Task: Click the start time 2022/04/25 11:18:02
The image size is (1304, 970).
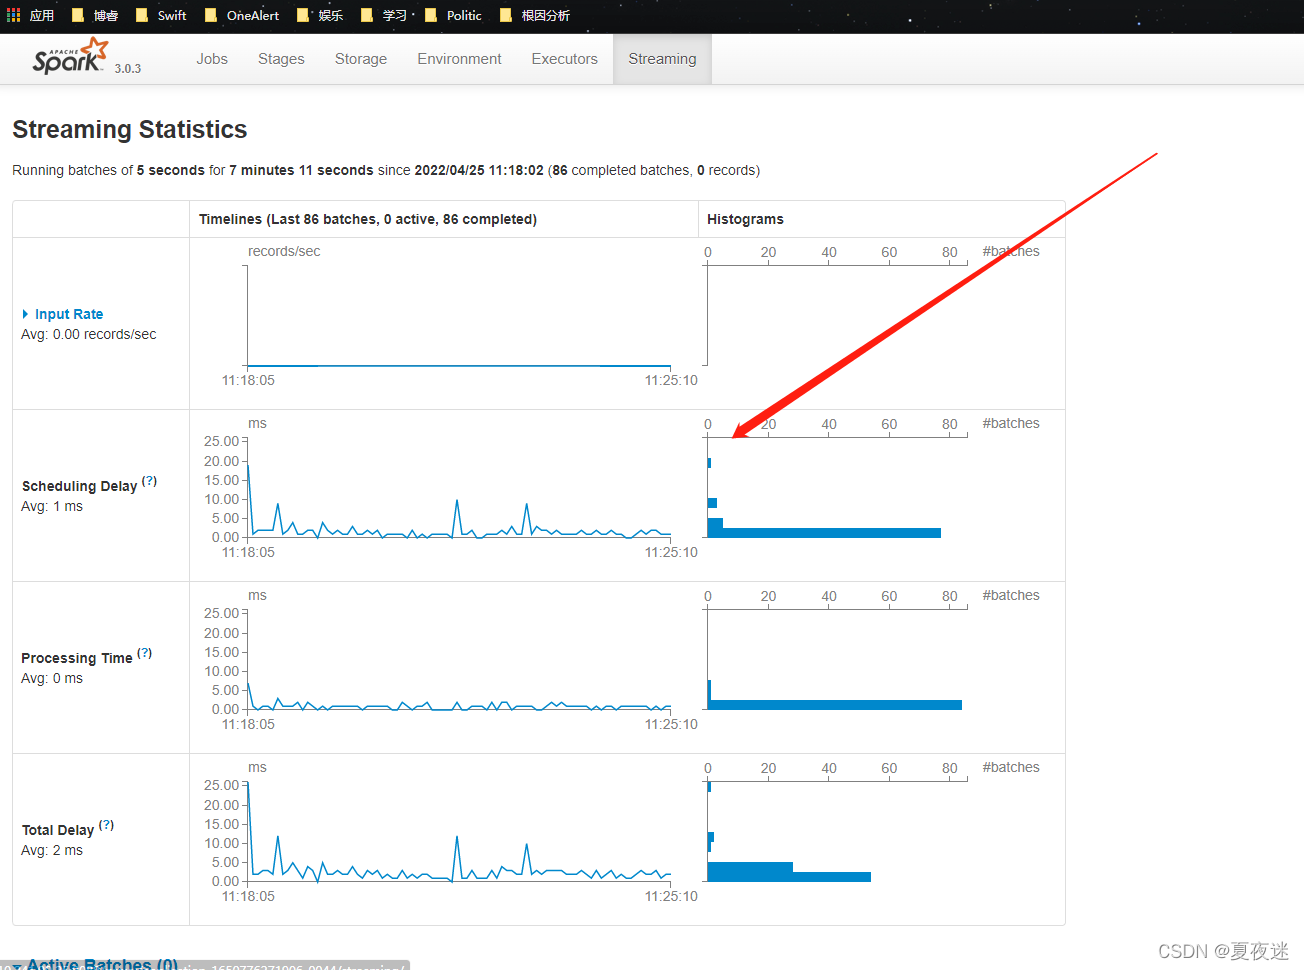Action: [479, 170]
